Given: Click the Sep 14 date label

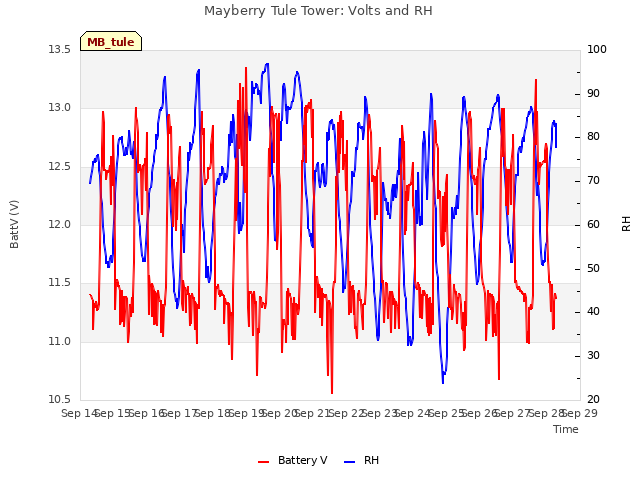Looking at the screenshot, I should pos(79,413).
